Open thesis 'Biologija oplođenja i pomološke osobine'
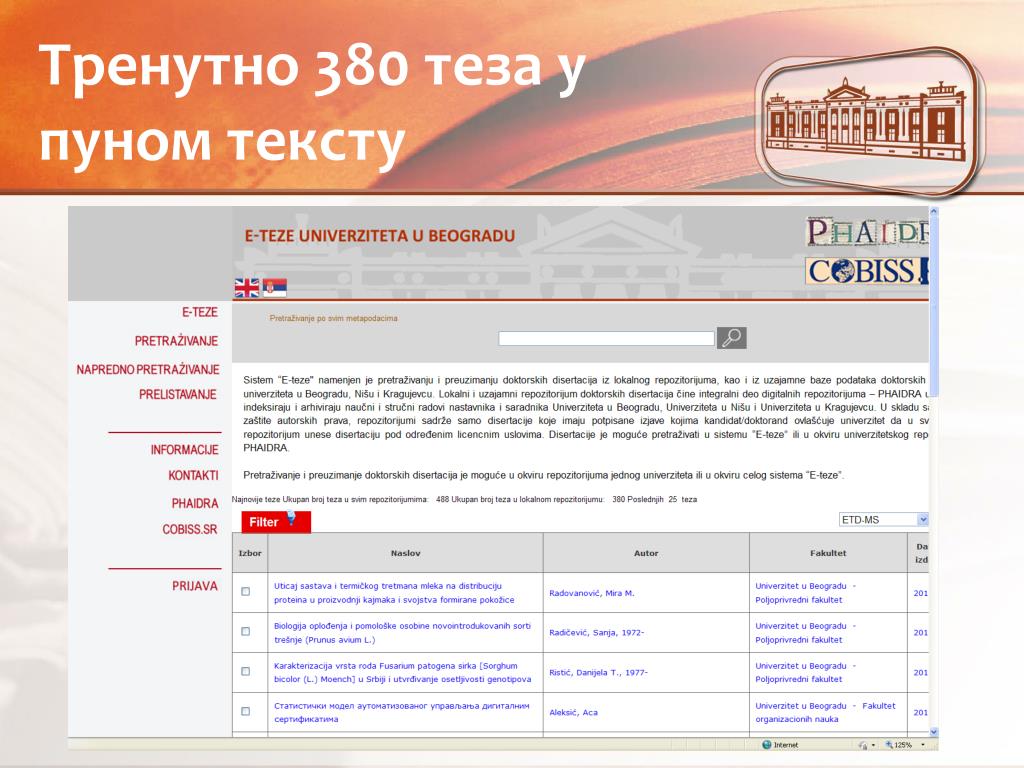This screenshot has height=768, width=1024. point(402,633)
